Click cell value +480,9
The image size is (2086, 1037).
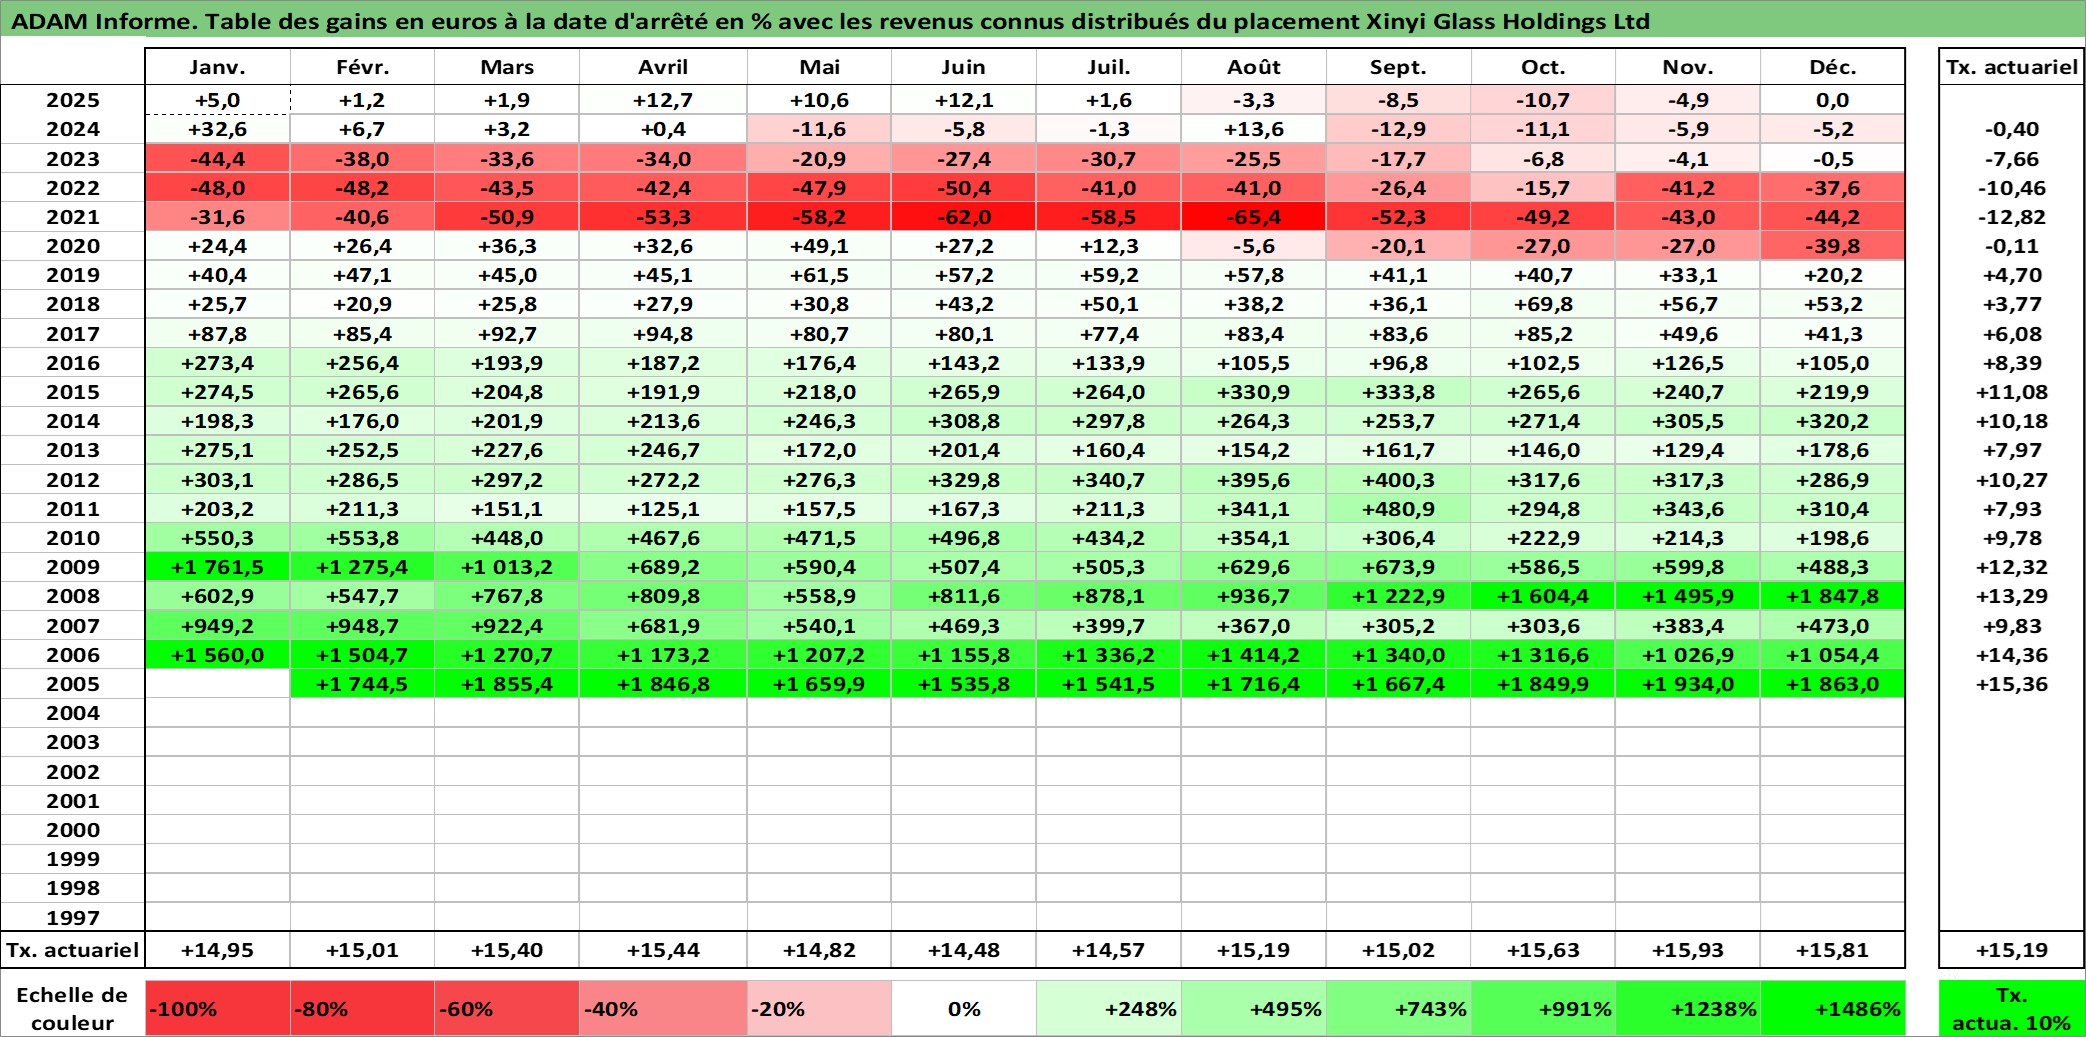(x=1398, y=509)
